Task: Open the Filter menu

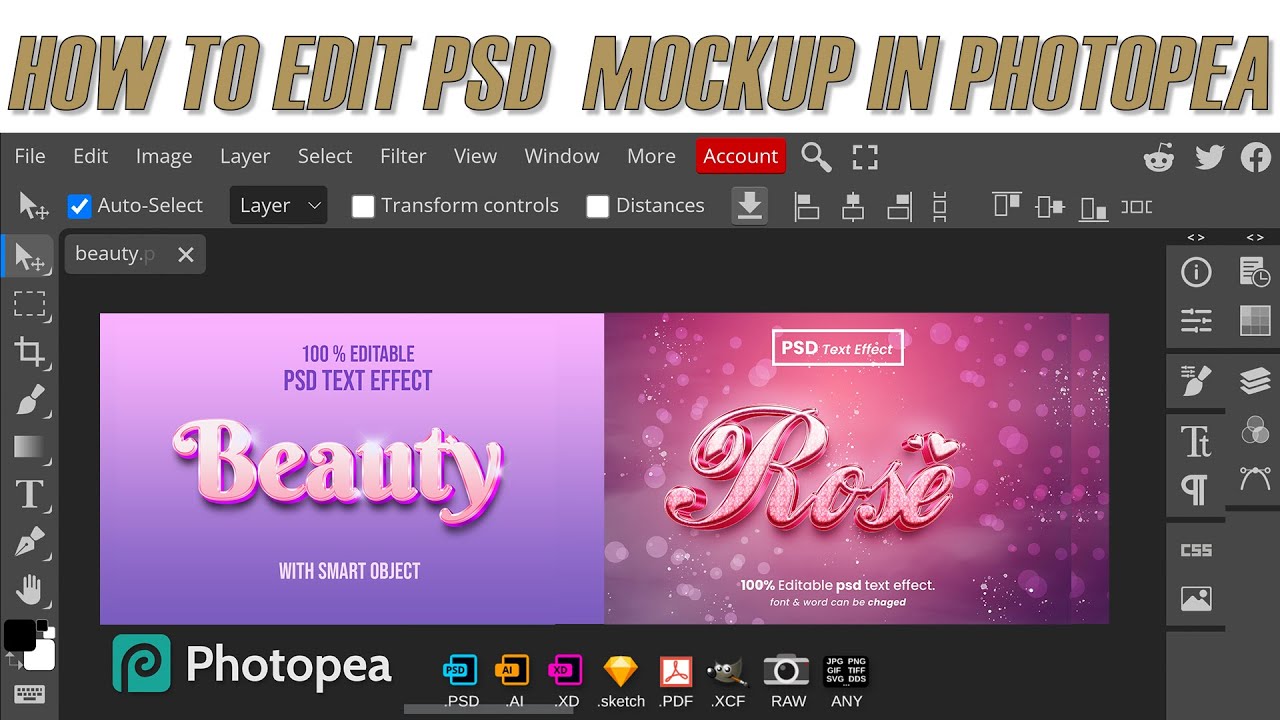Action: click(x=403, y=156)
